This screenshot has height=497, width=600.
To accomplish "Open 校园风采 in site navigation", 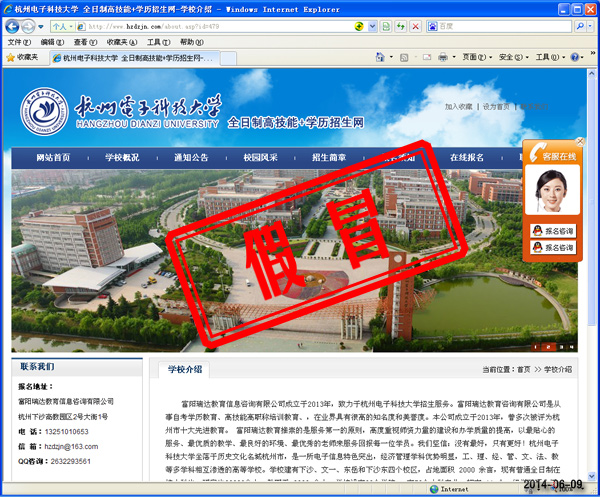I will point(260,158).
